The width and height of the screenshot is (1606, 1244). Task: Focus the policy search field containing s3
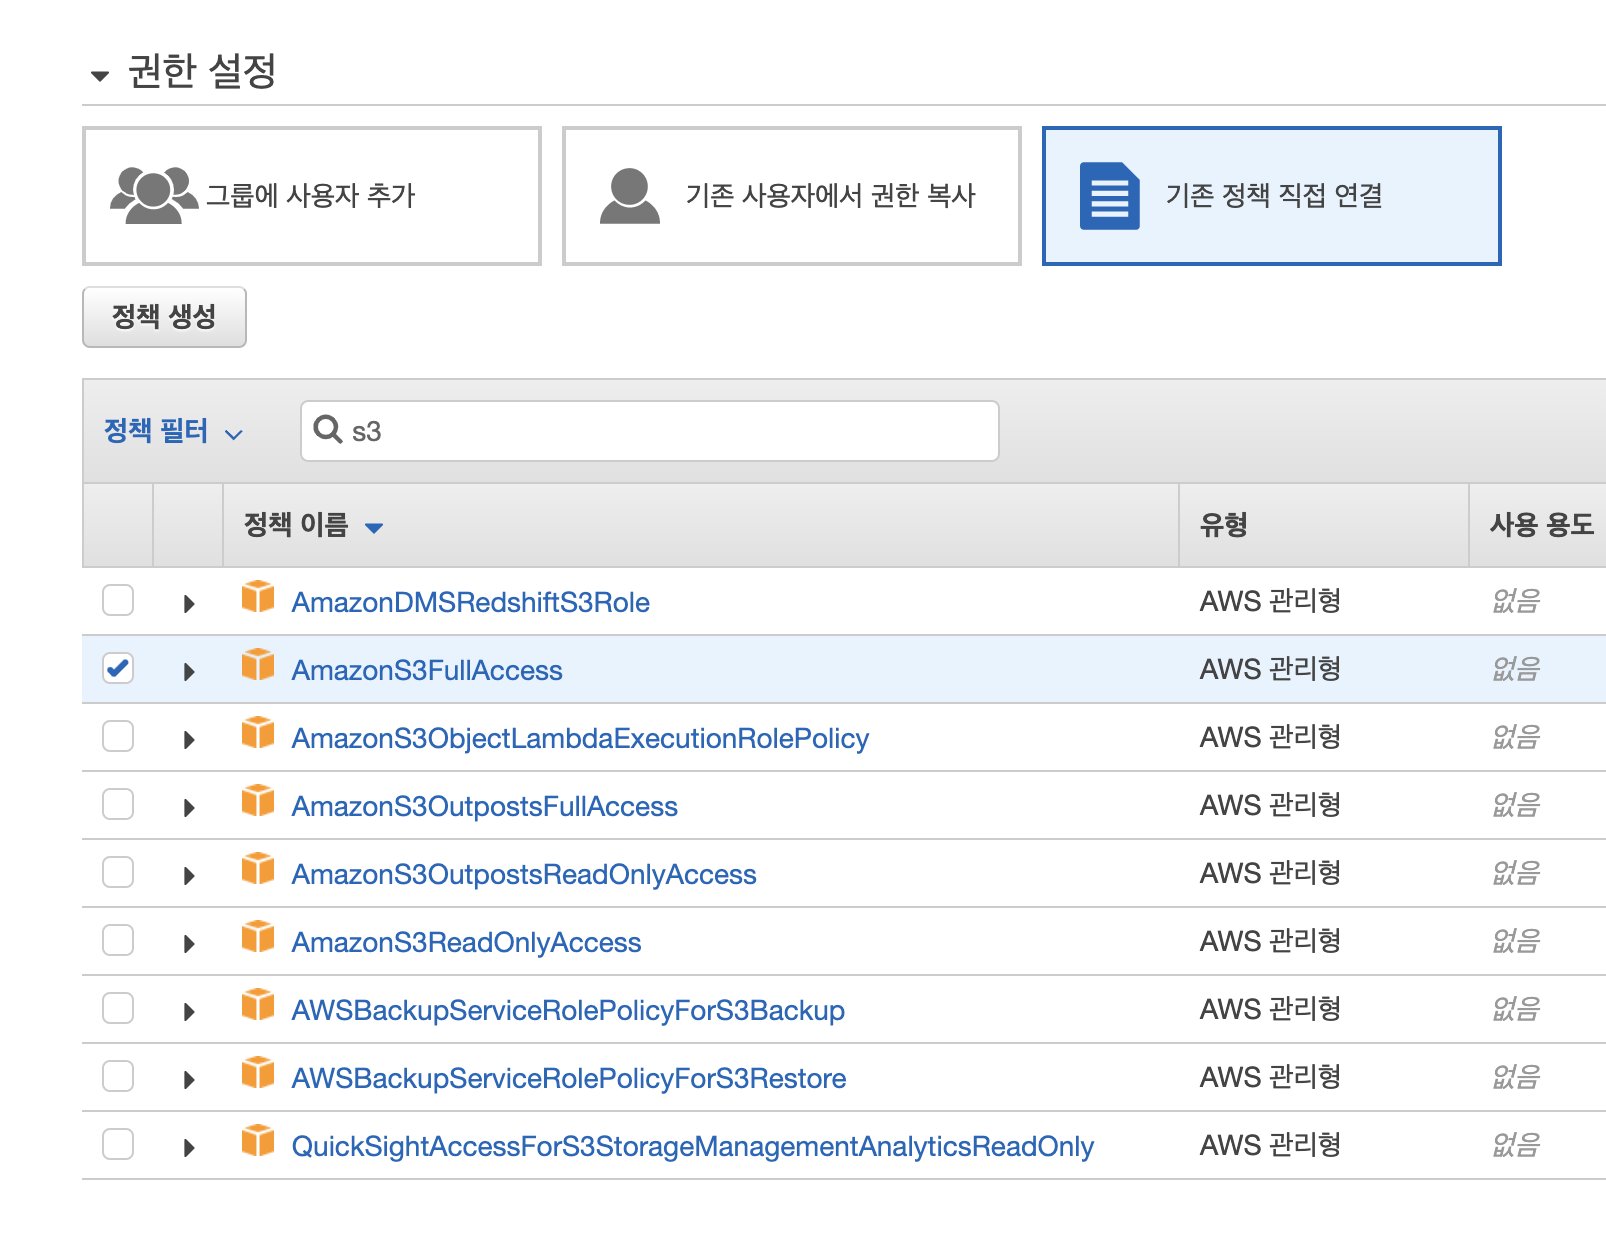pyautogui.click(x=650, y=431)
